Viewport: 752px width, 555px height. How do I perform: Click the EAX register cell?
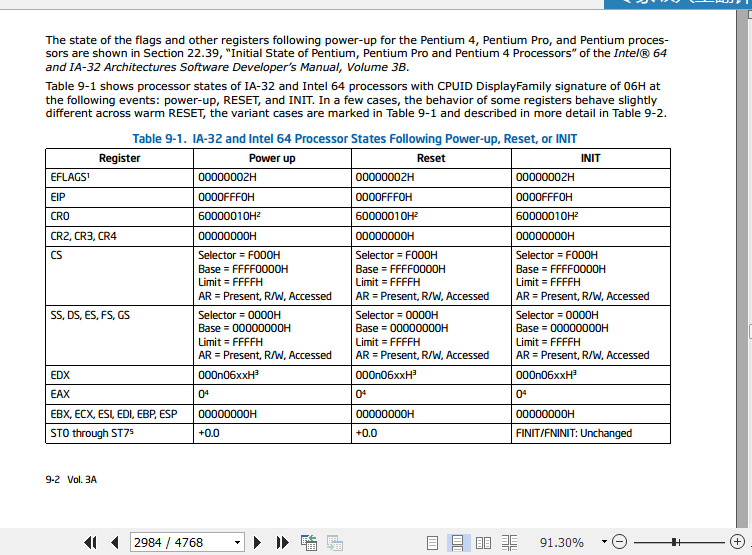pos(119,394)
